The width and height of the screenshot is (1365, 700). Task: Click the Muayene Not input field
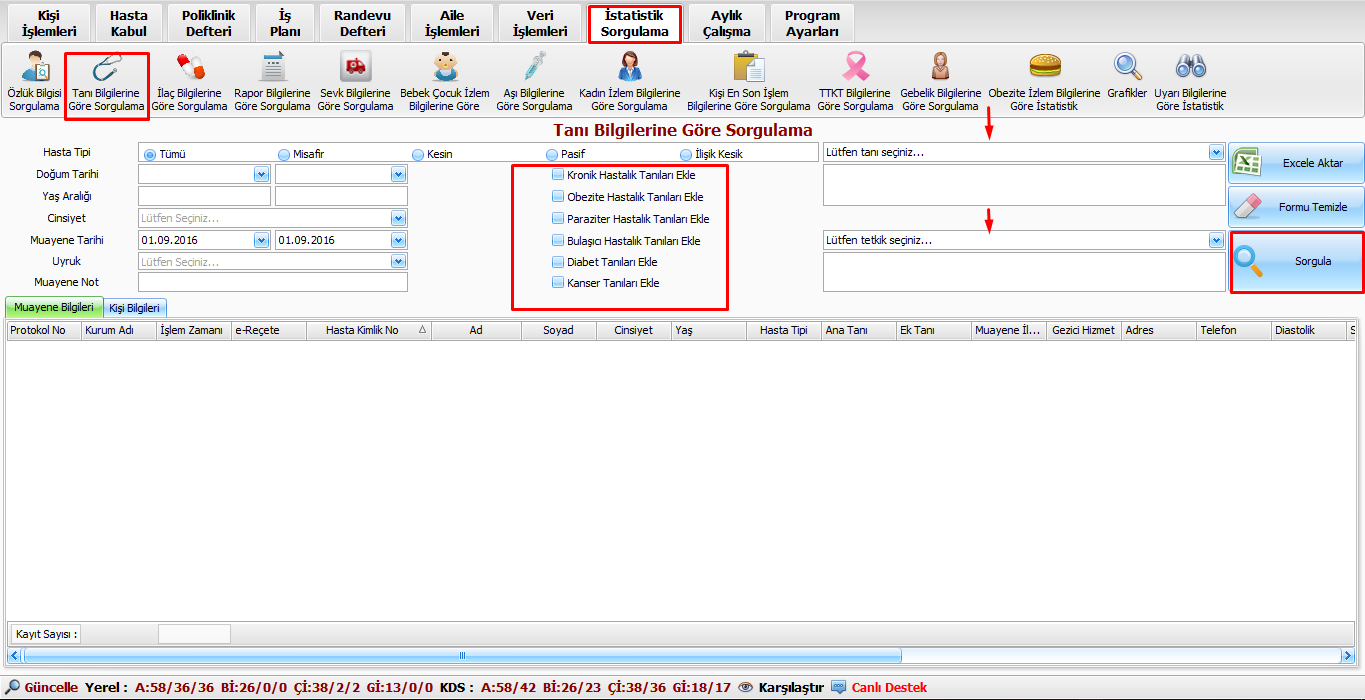tap(272, 283)
